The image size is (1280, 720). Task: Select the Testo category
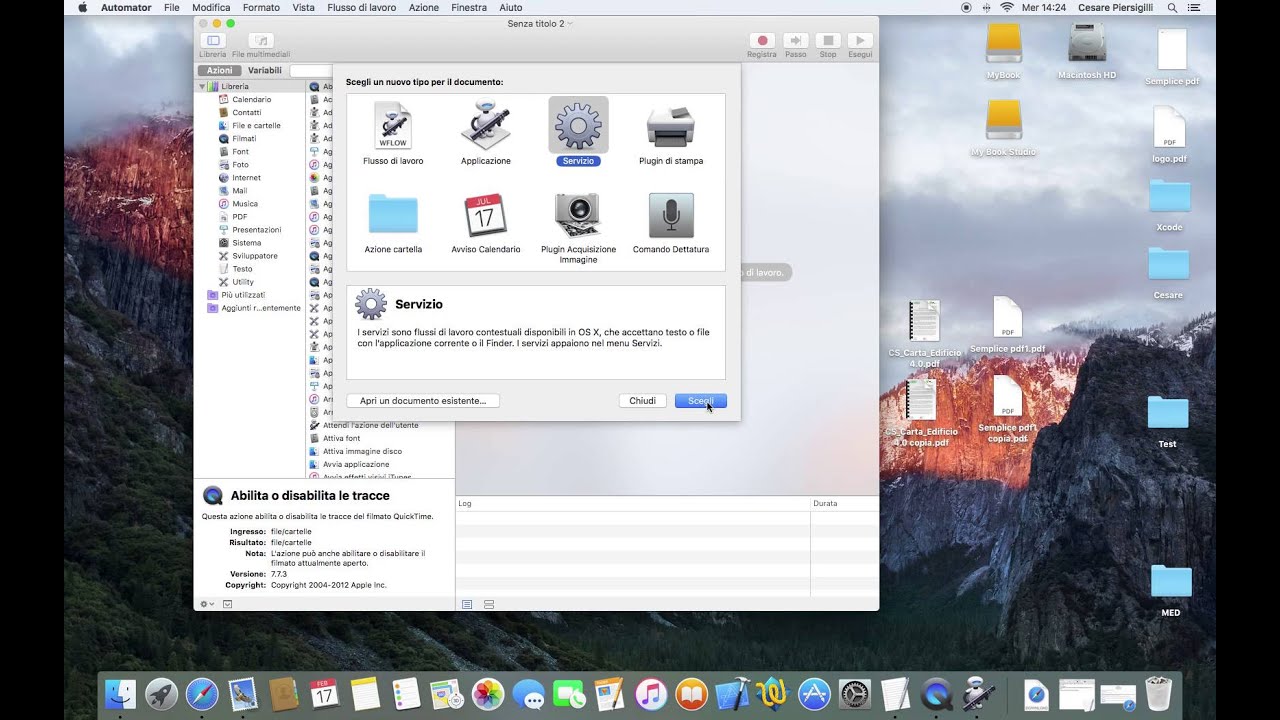pyautogui.click(x=242, y=269)
